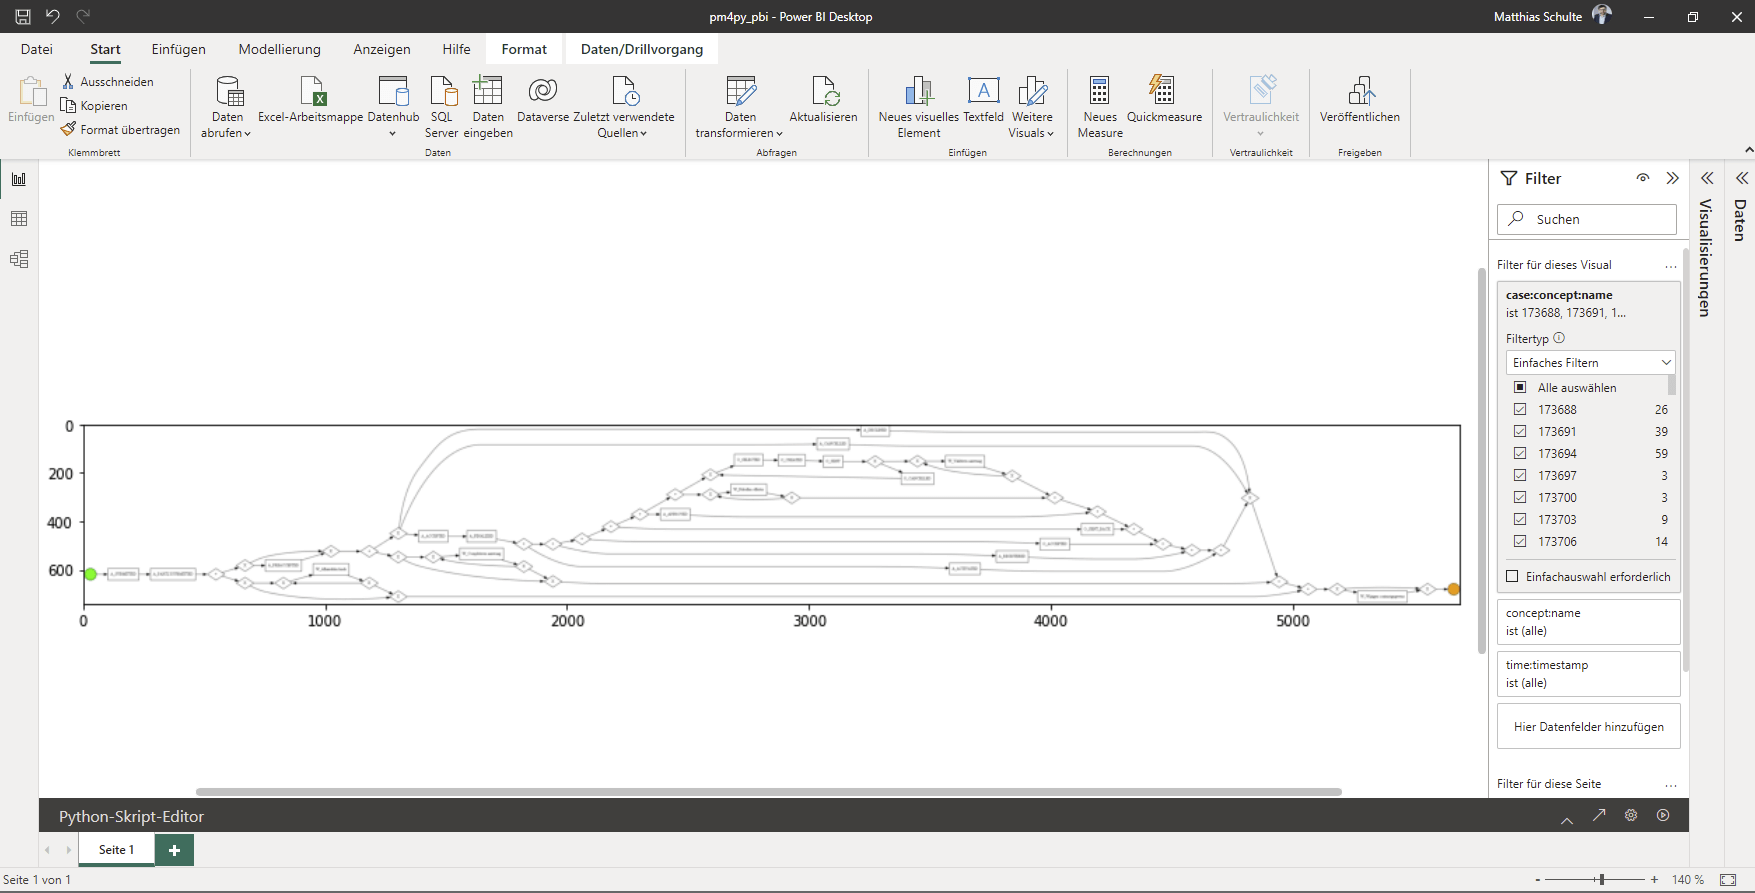Open Hilfe ribbon tab

pos(457,49)
